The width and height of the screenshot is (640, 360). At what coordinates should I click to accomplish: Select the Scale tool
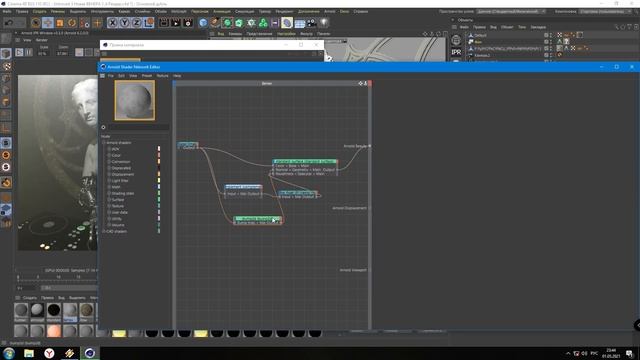(60, 23)
